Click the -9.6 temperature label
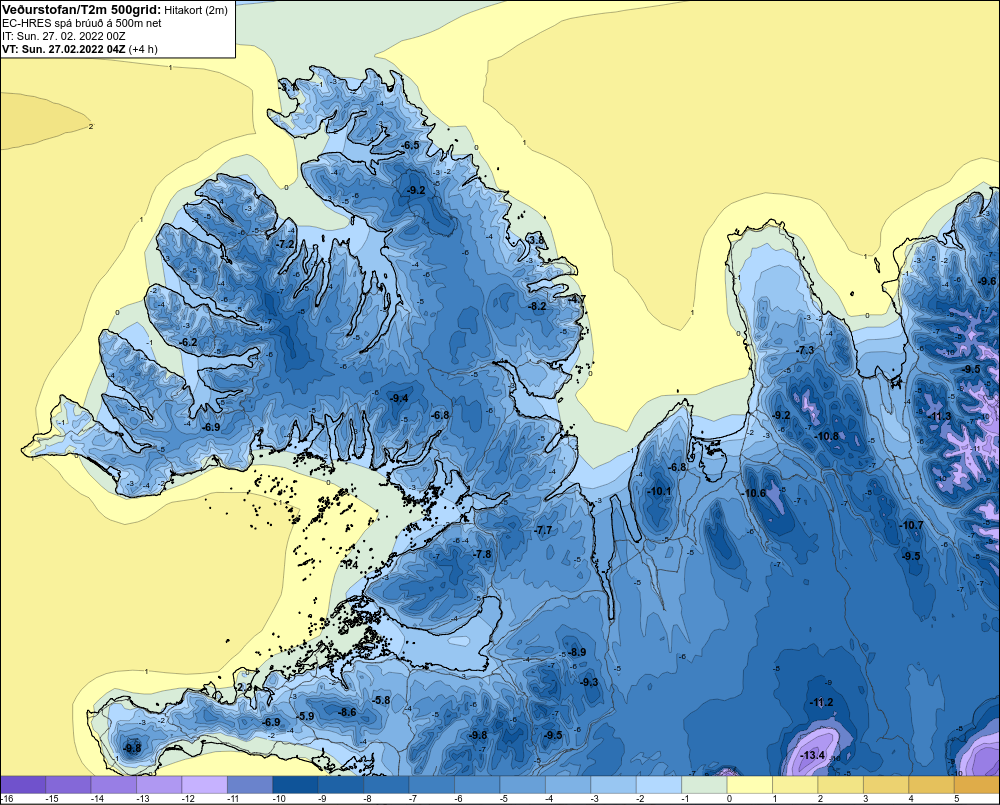 (x=987, y=281)
